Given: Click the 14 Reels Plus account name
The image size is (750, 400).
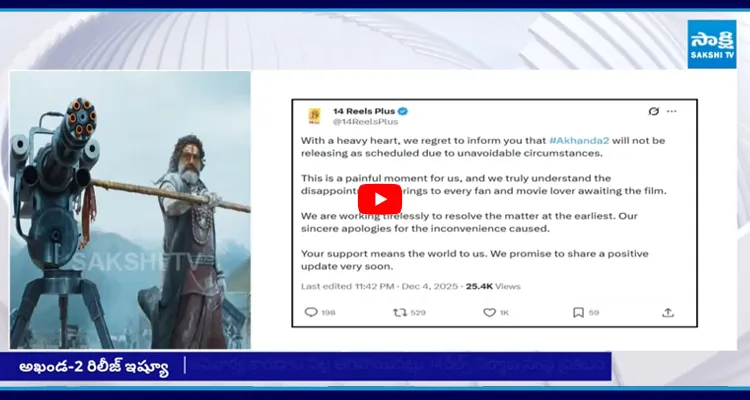Looking at the screenshot, I should point(361,111).
